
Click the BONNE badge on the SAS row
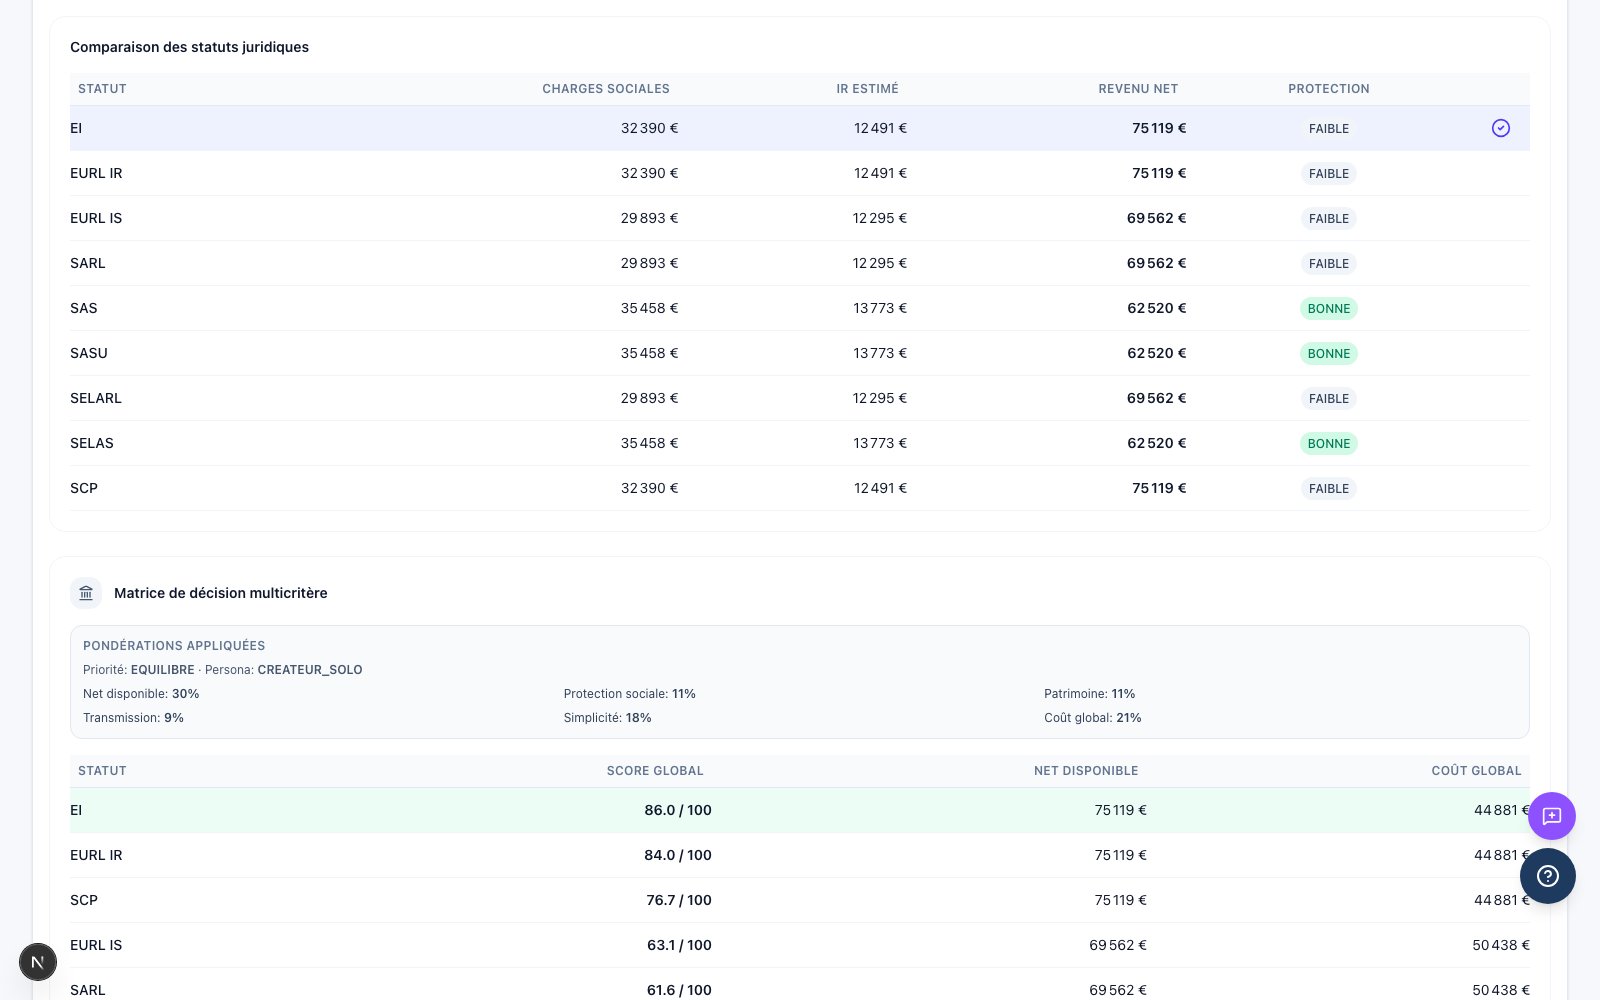point(1328,308)
